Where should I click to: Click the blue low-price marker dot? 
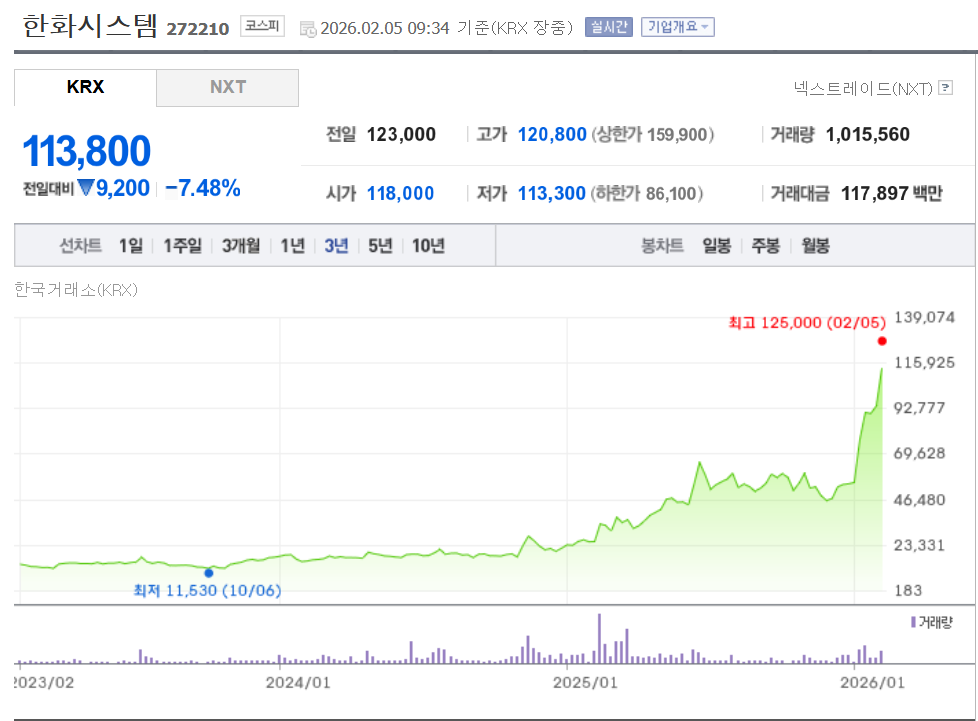click(x=209, y=573)
